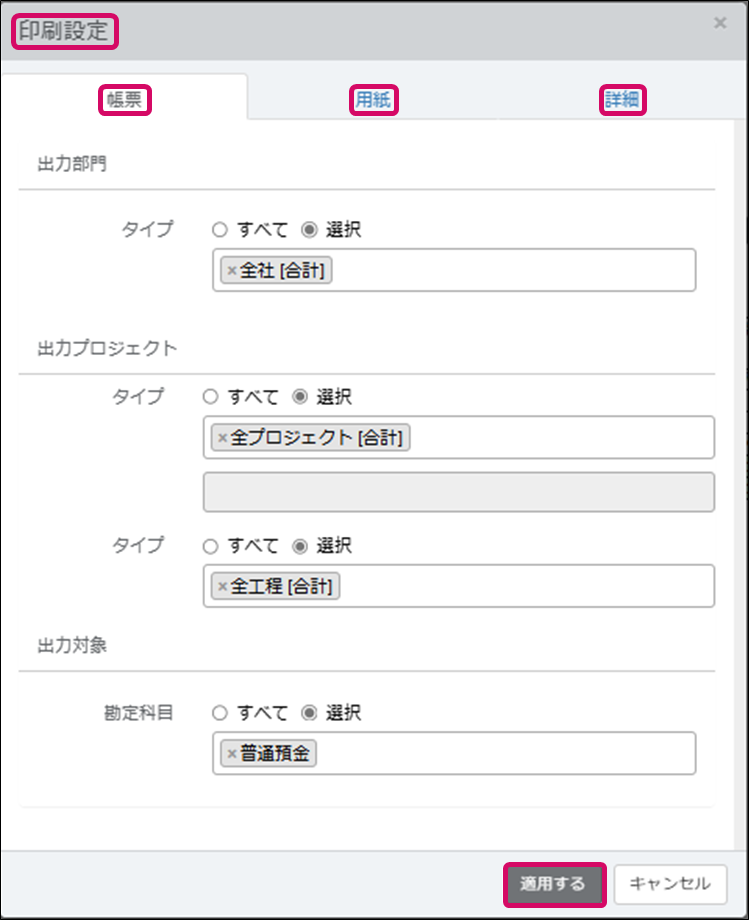Click the 適用する button
The image size is (749, 920).
555,884
